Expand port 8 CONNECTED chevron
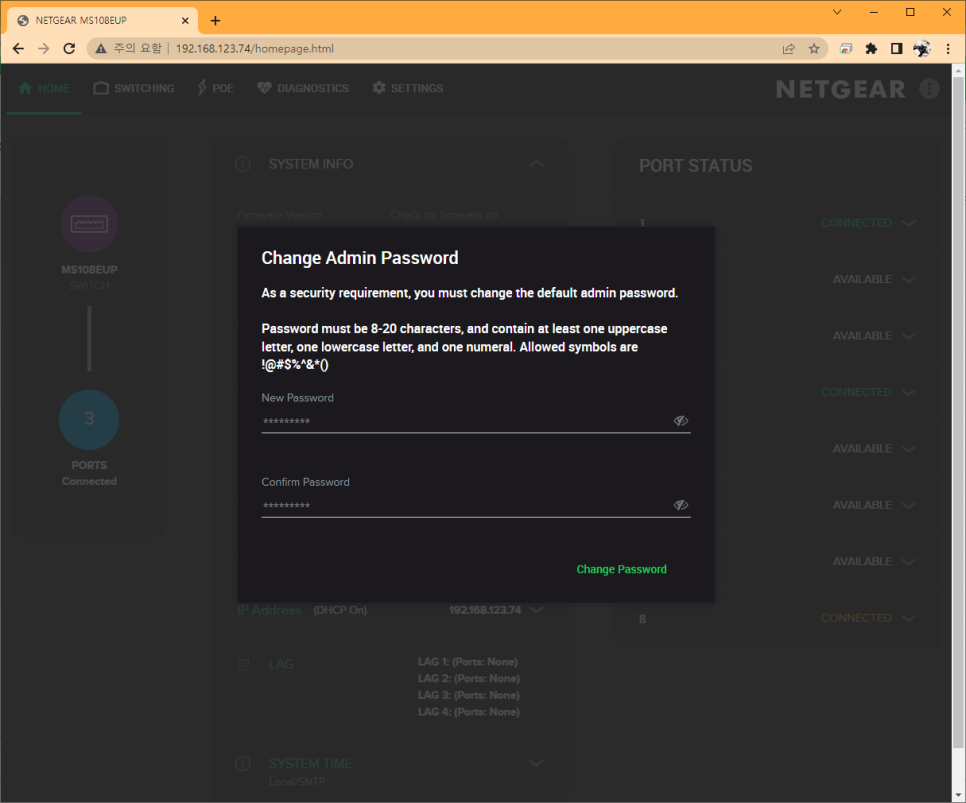Screen dimensions: 966x803 pyautogui.click(x=909, y=618)
